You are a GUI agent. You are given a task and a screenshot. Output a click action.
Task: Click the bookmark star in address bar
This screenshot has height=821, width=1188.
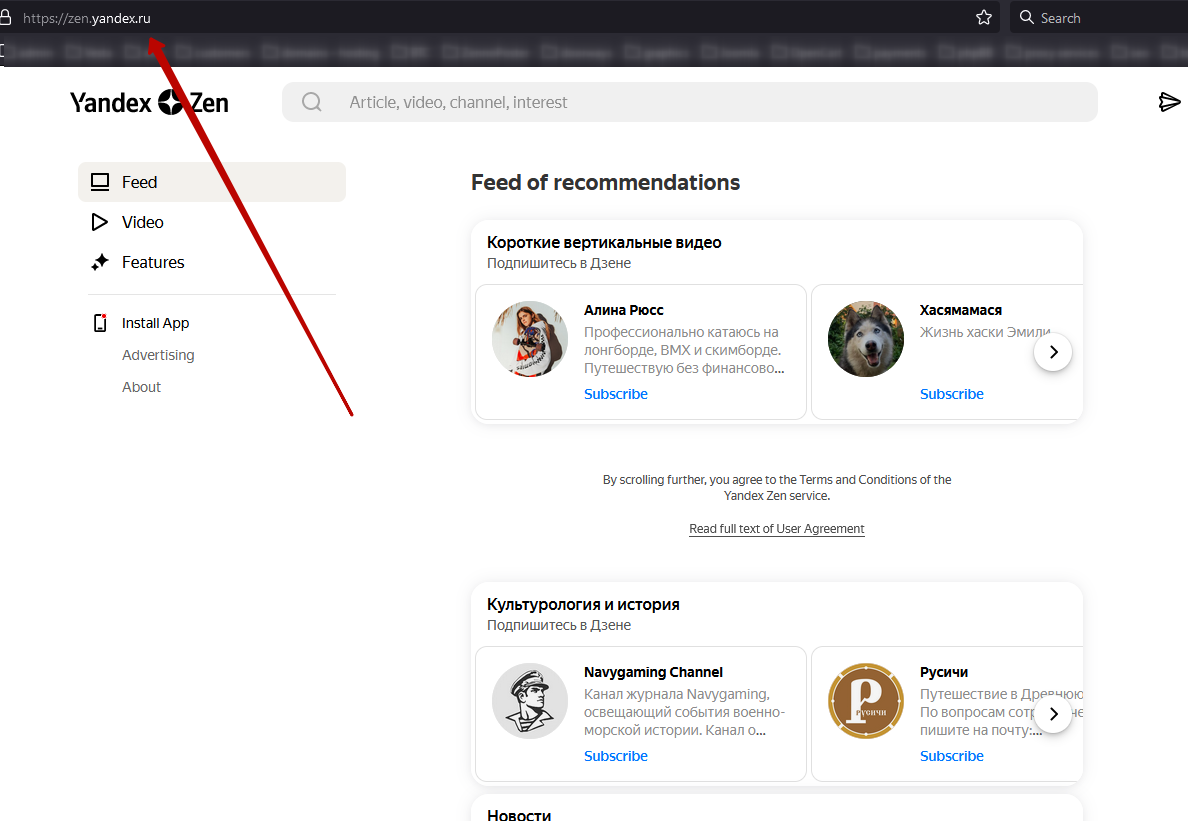pyautogui.click(x=984, y=18)
